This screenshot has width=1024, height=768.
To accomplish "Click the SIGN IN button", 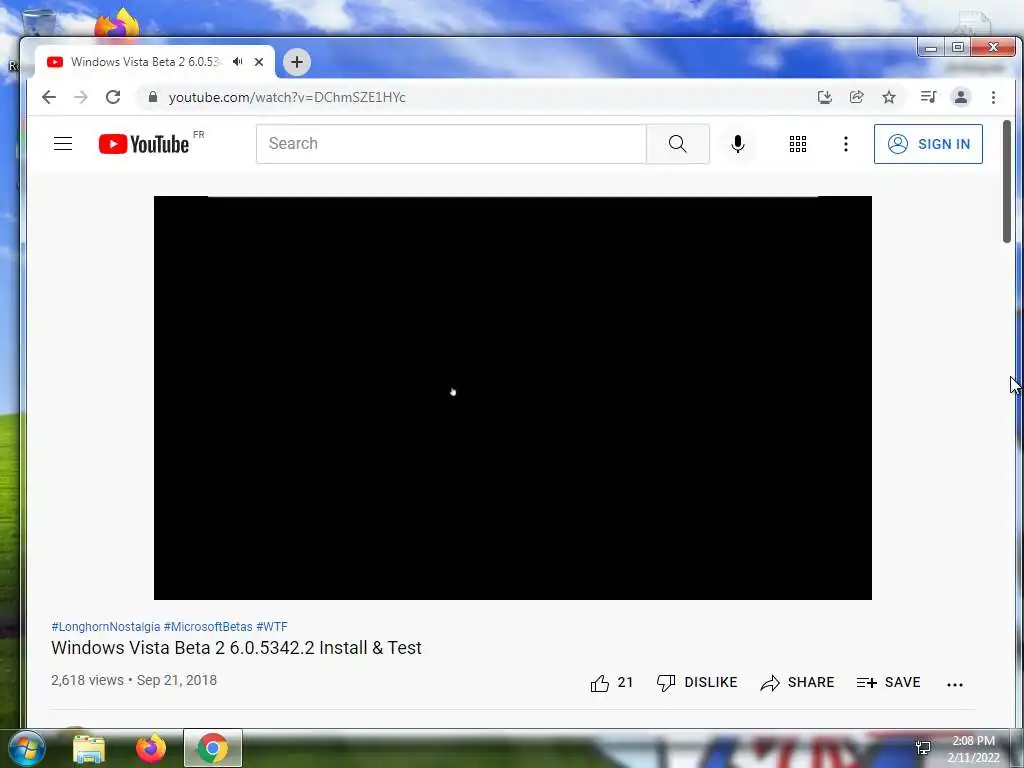I will (928, 144).
